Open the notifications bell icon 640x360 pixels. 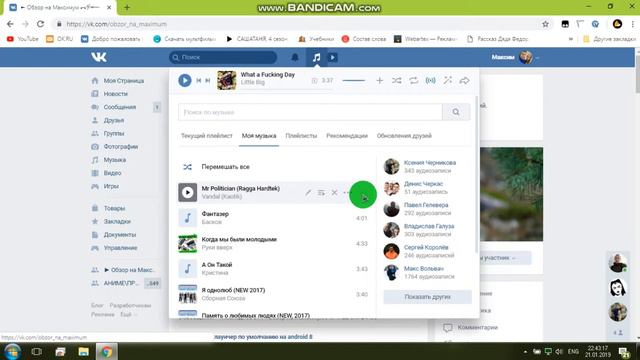coord(295,58)
